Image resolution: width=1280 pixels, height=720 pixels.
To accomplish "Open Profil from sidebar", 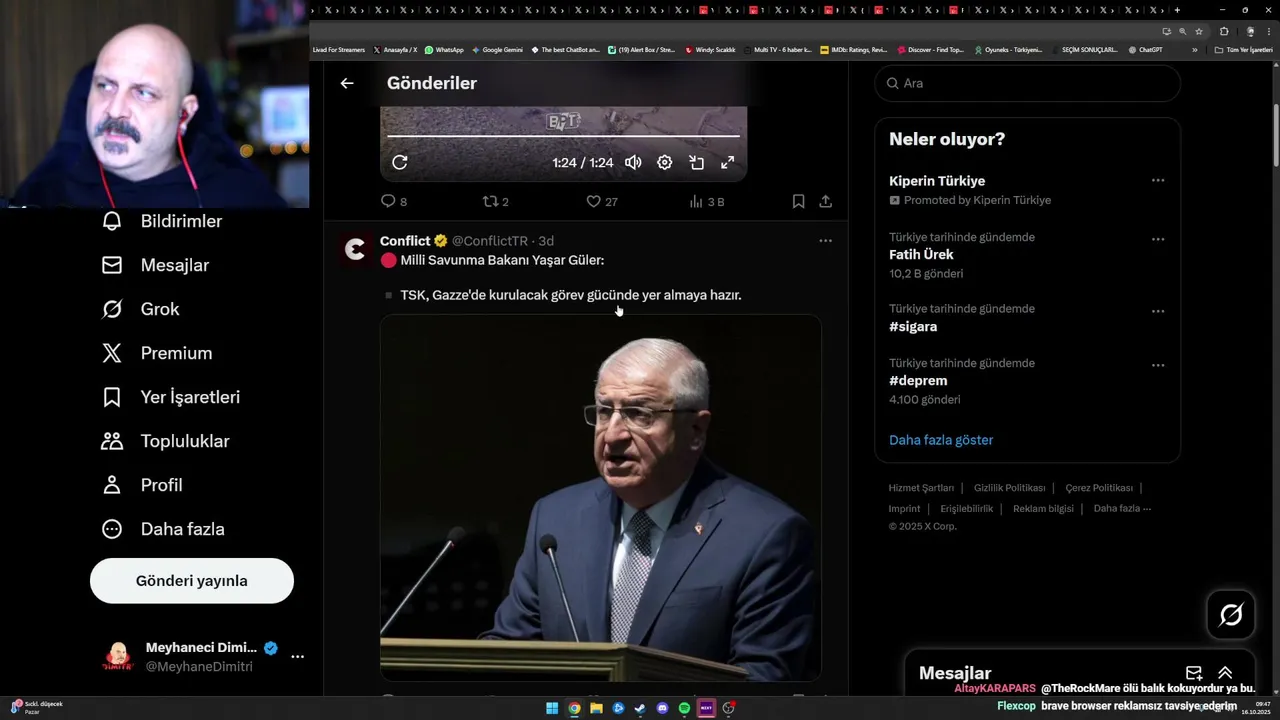I will click(x=141, y=485).
